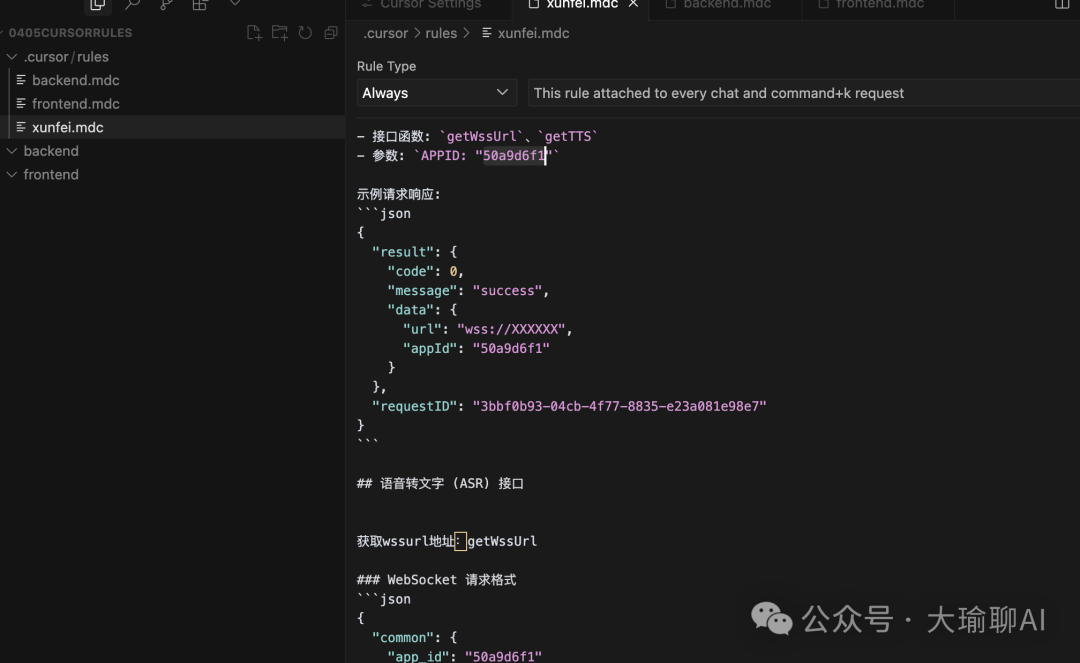Expand the backend folder chevron
Image resolution: width=1080 pixels, height=663 pixels.
pos(12,151)
